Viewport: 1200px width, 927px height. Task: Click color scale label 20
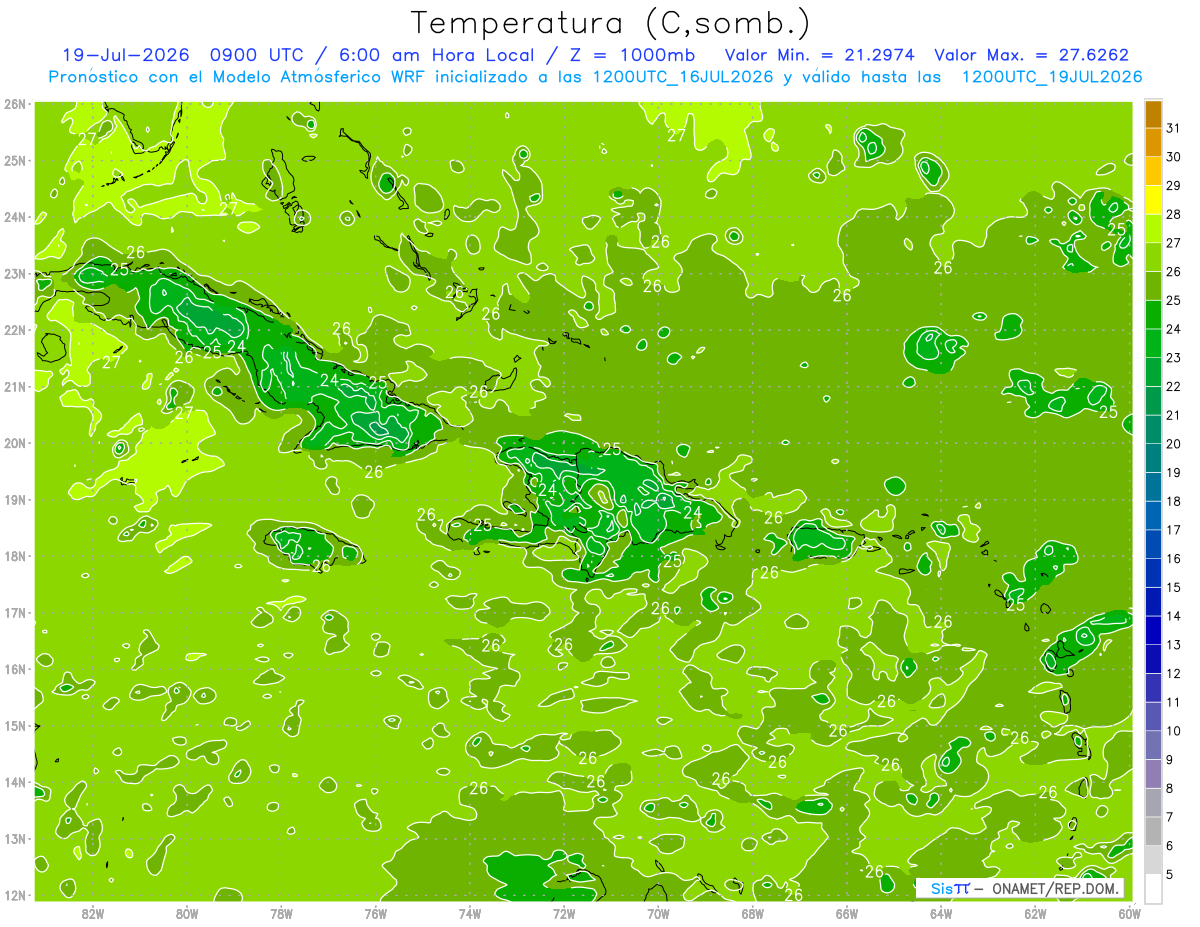tap(1174, 444)
